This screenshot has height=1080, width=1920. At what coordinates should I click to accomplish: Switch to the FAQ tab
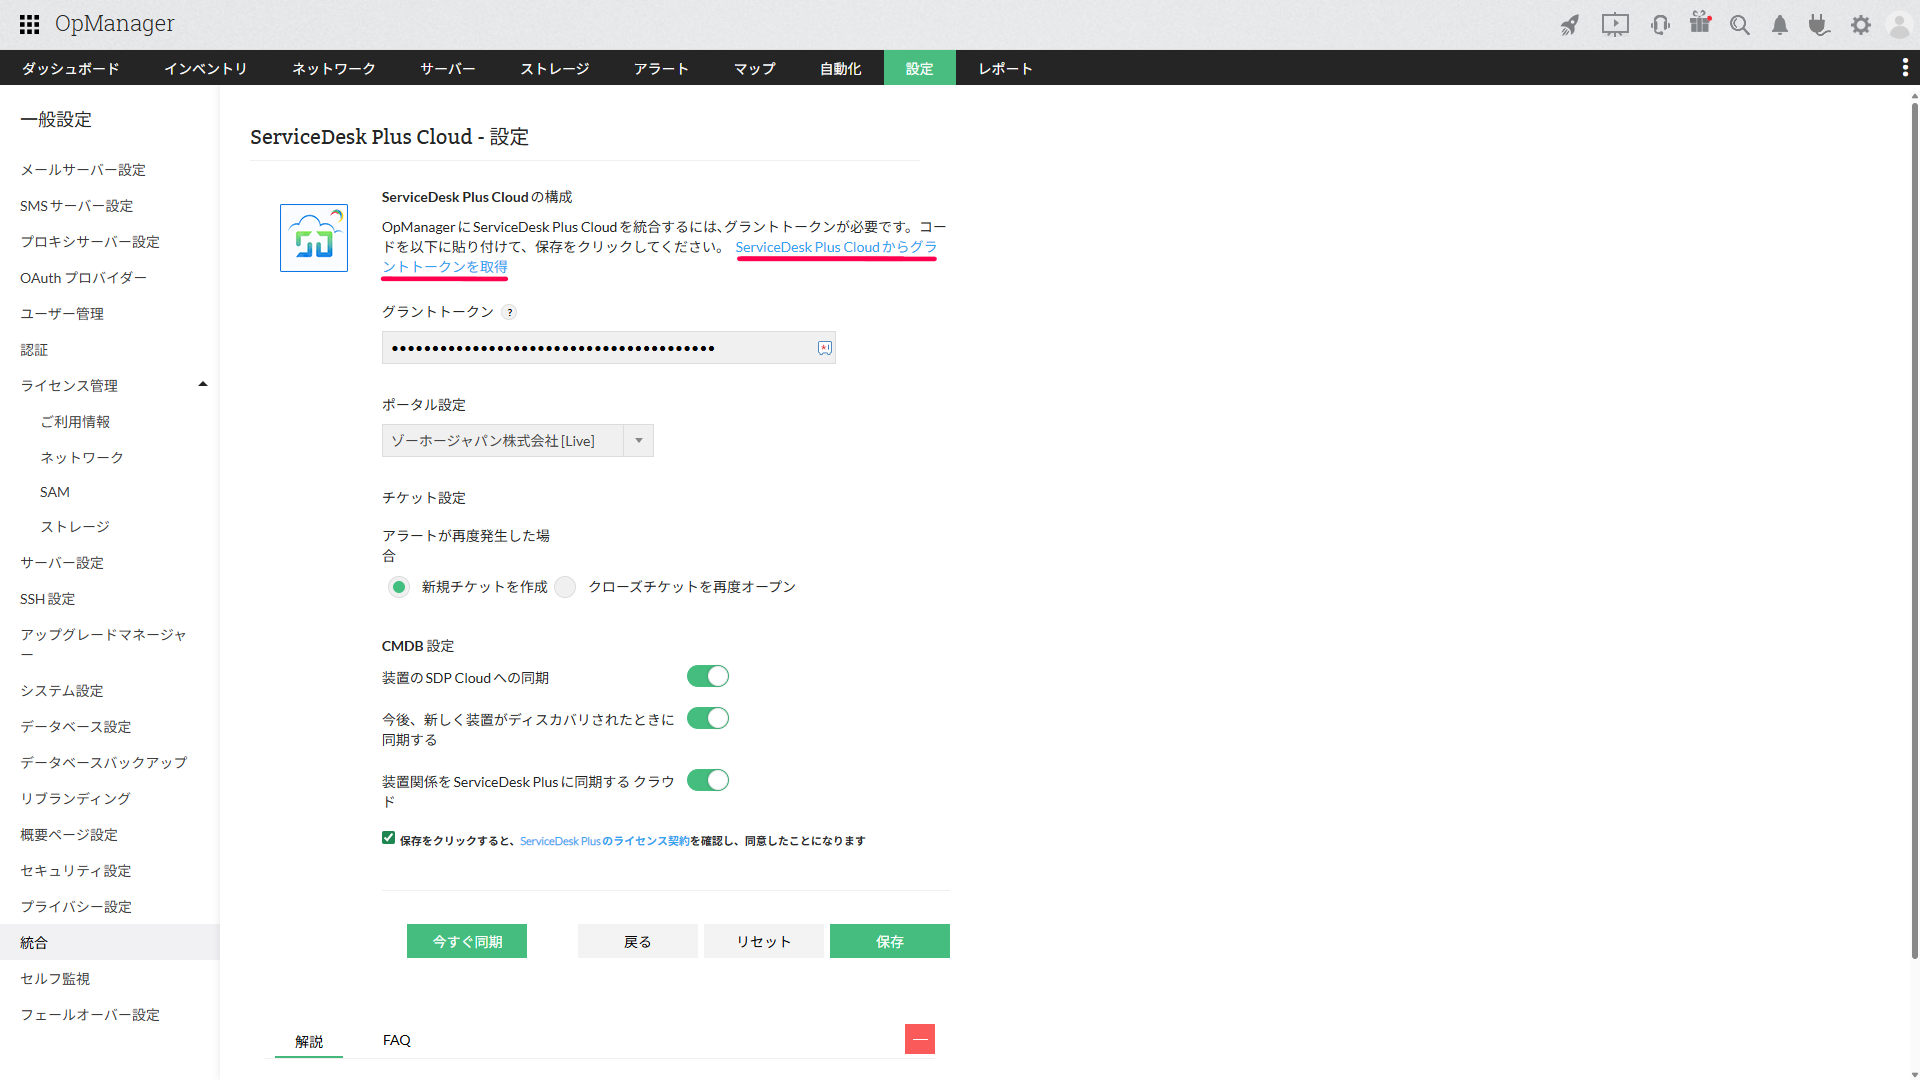[x=396, y=1040]
